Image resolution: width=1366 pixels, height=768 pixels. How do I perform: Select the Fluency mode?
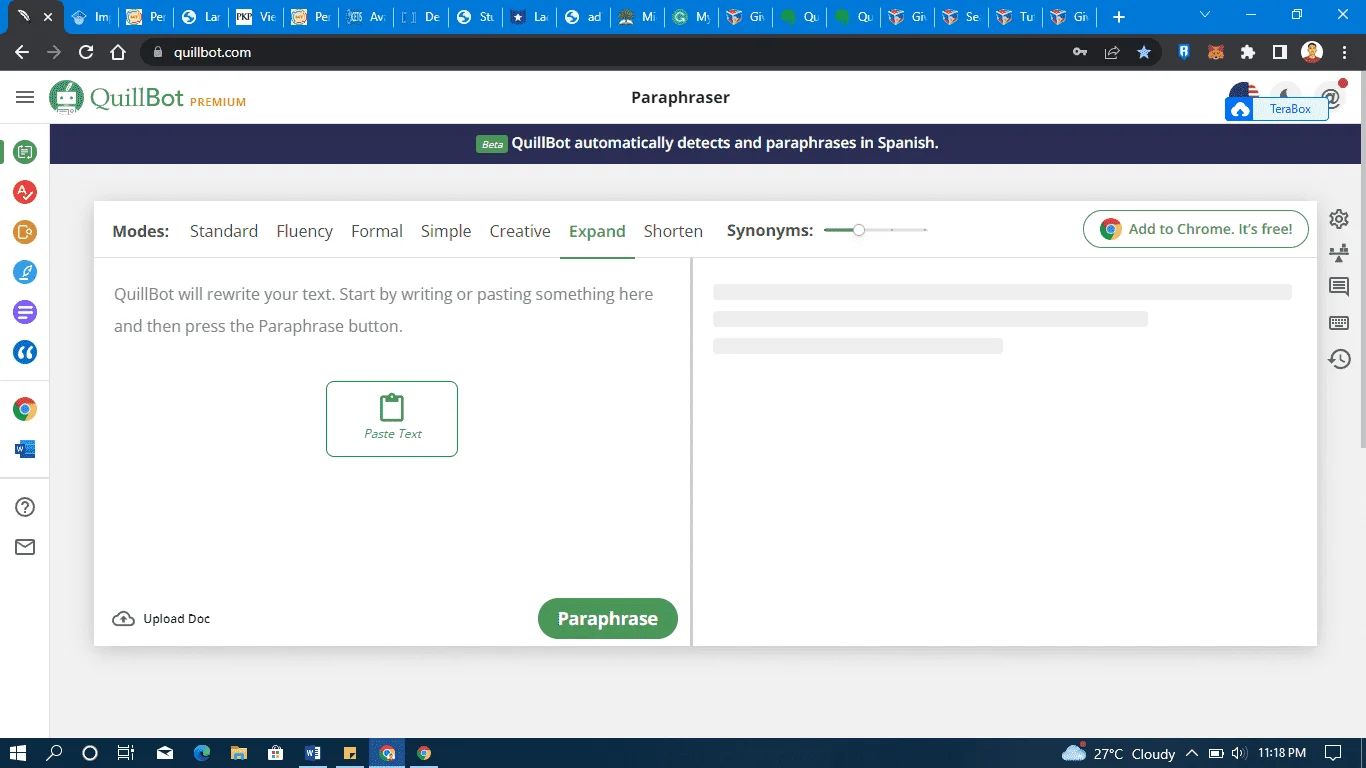click(x=304, y=231)
